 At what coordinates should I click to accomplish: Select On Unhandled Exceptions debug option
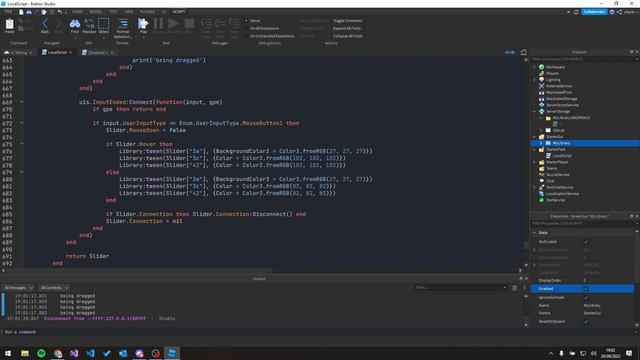point(272,36)
